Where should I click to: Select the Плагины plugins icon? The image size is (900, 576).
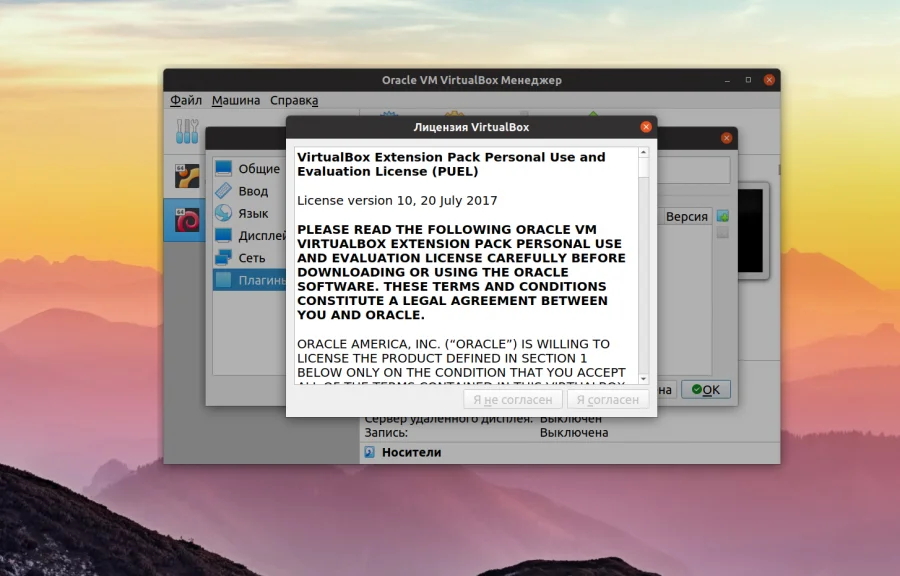click(x=224, y=279)
